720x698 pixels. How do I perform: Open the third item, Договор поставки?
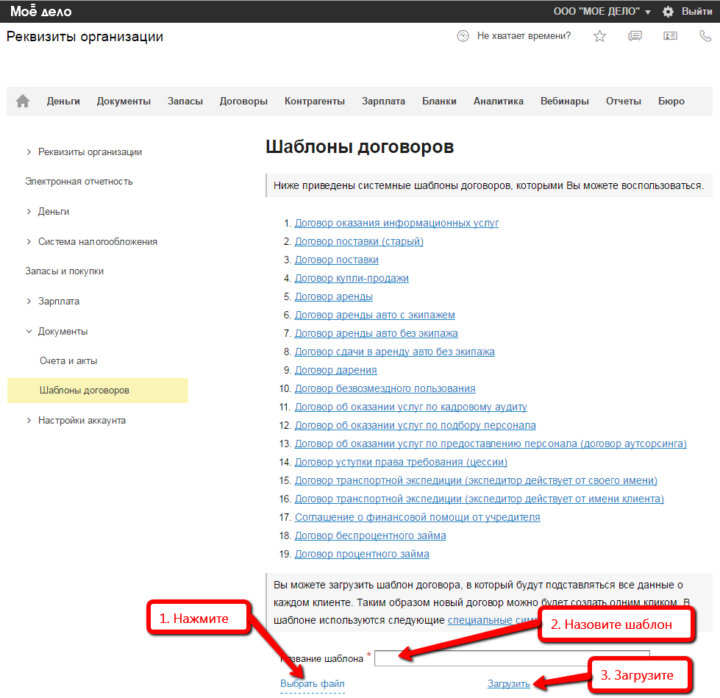click(x=337, y=260)
